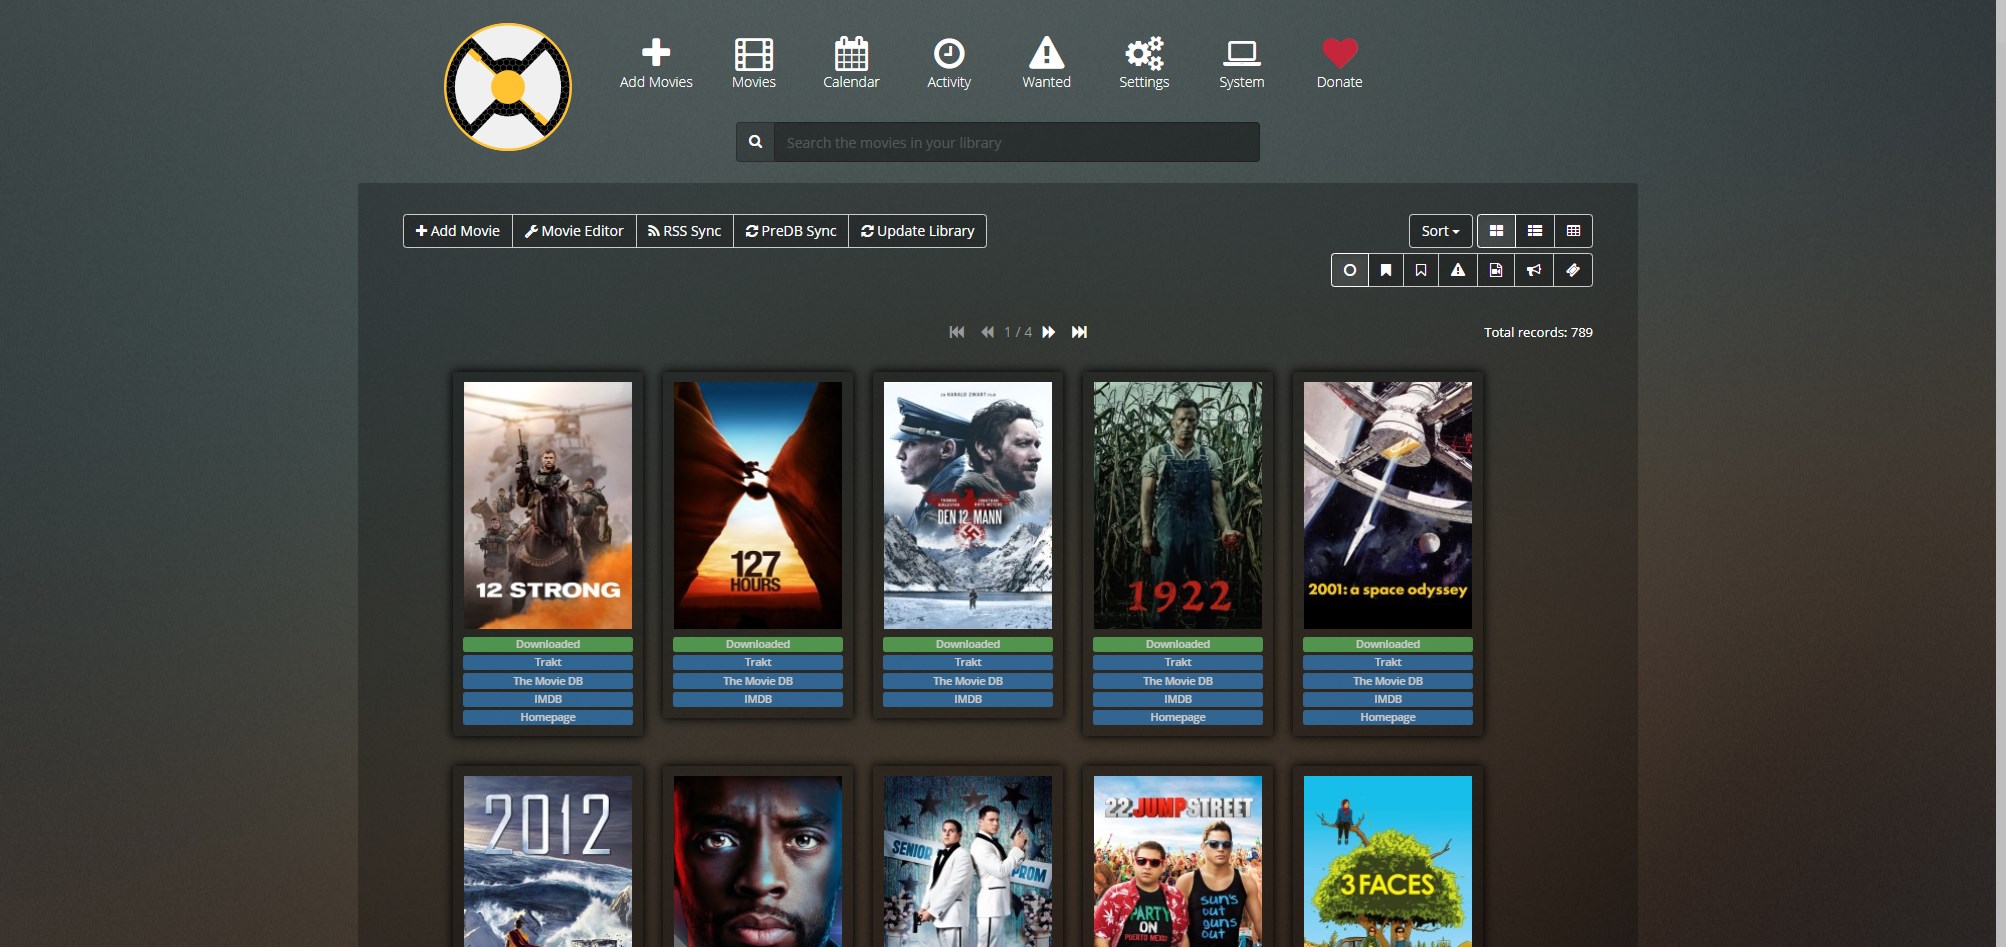Toggle the megaphone announced filter
Viewport: 2006px width, 947px height.
pyautogui.click(x=1534, y=270)
